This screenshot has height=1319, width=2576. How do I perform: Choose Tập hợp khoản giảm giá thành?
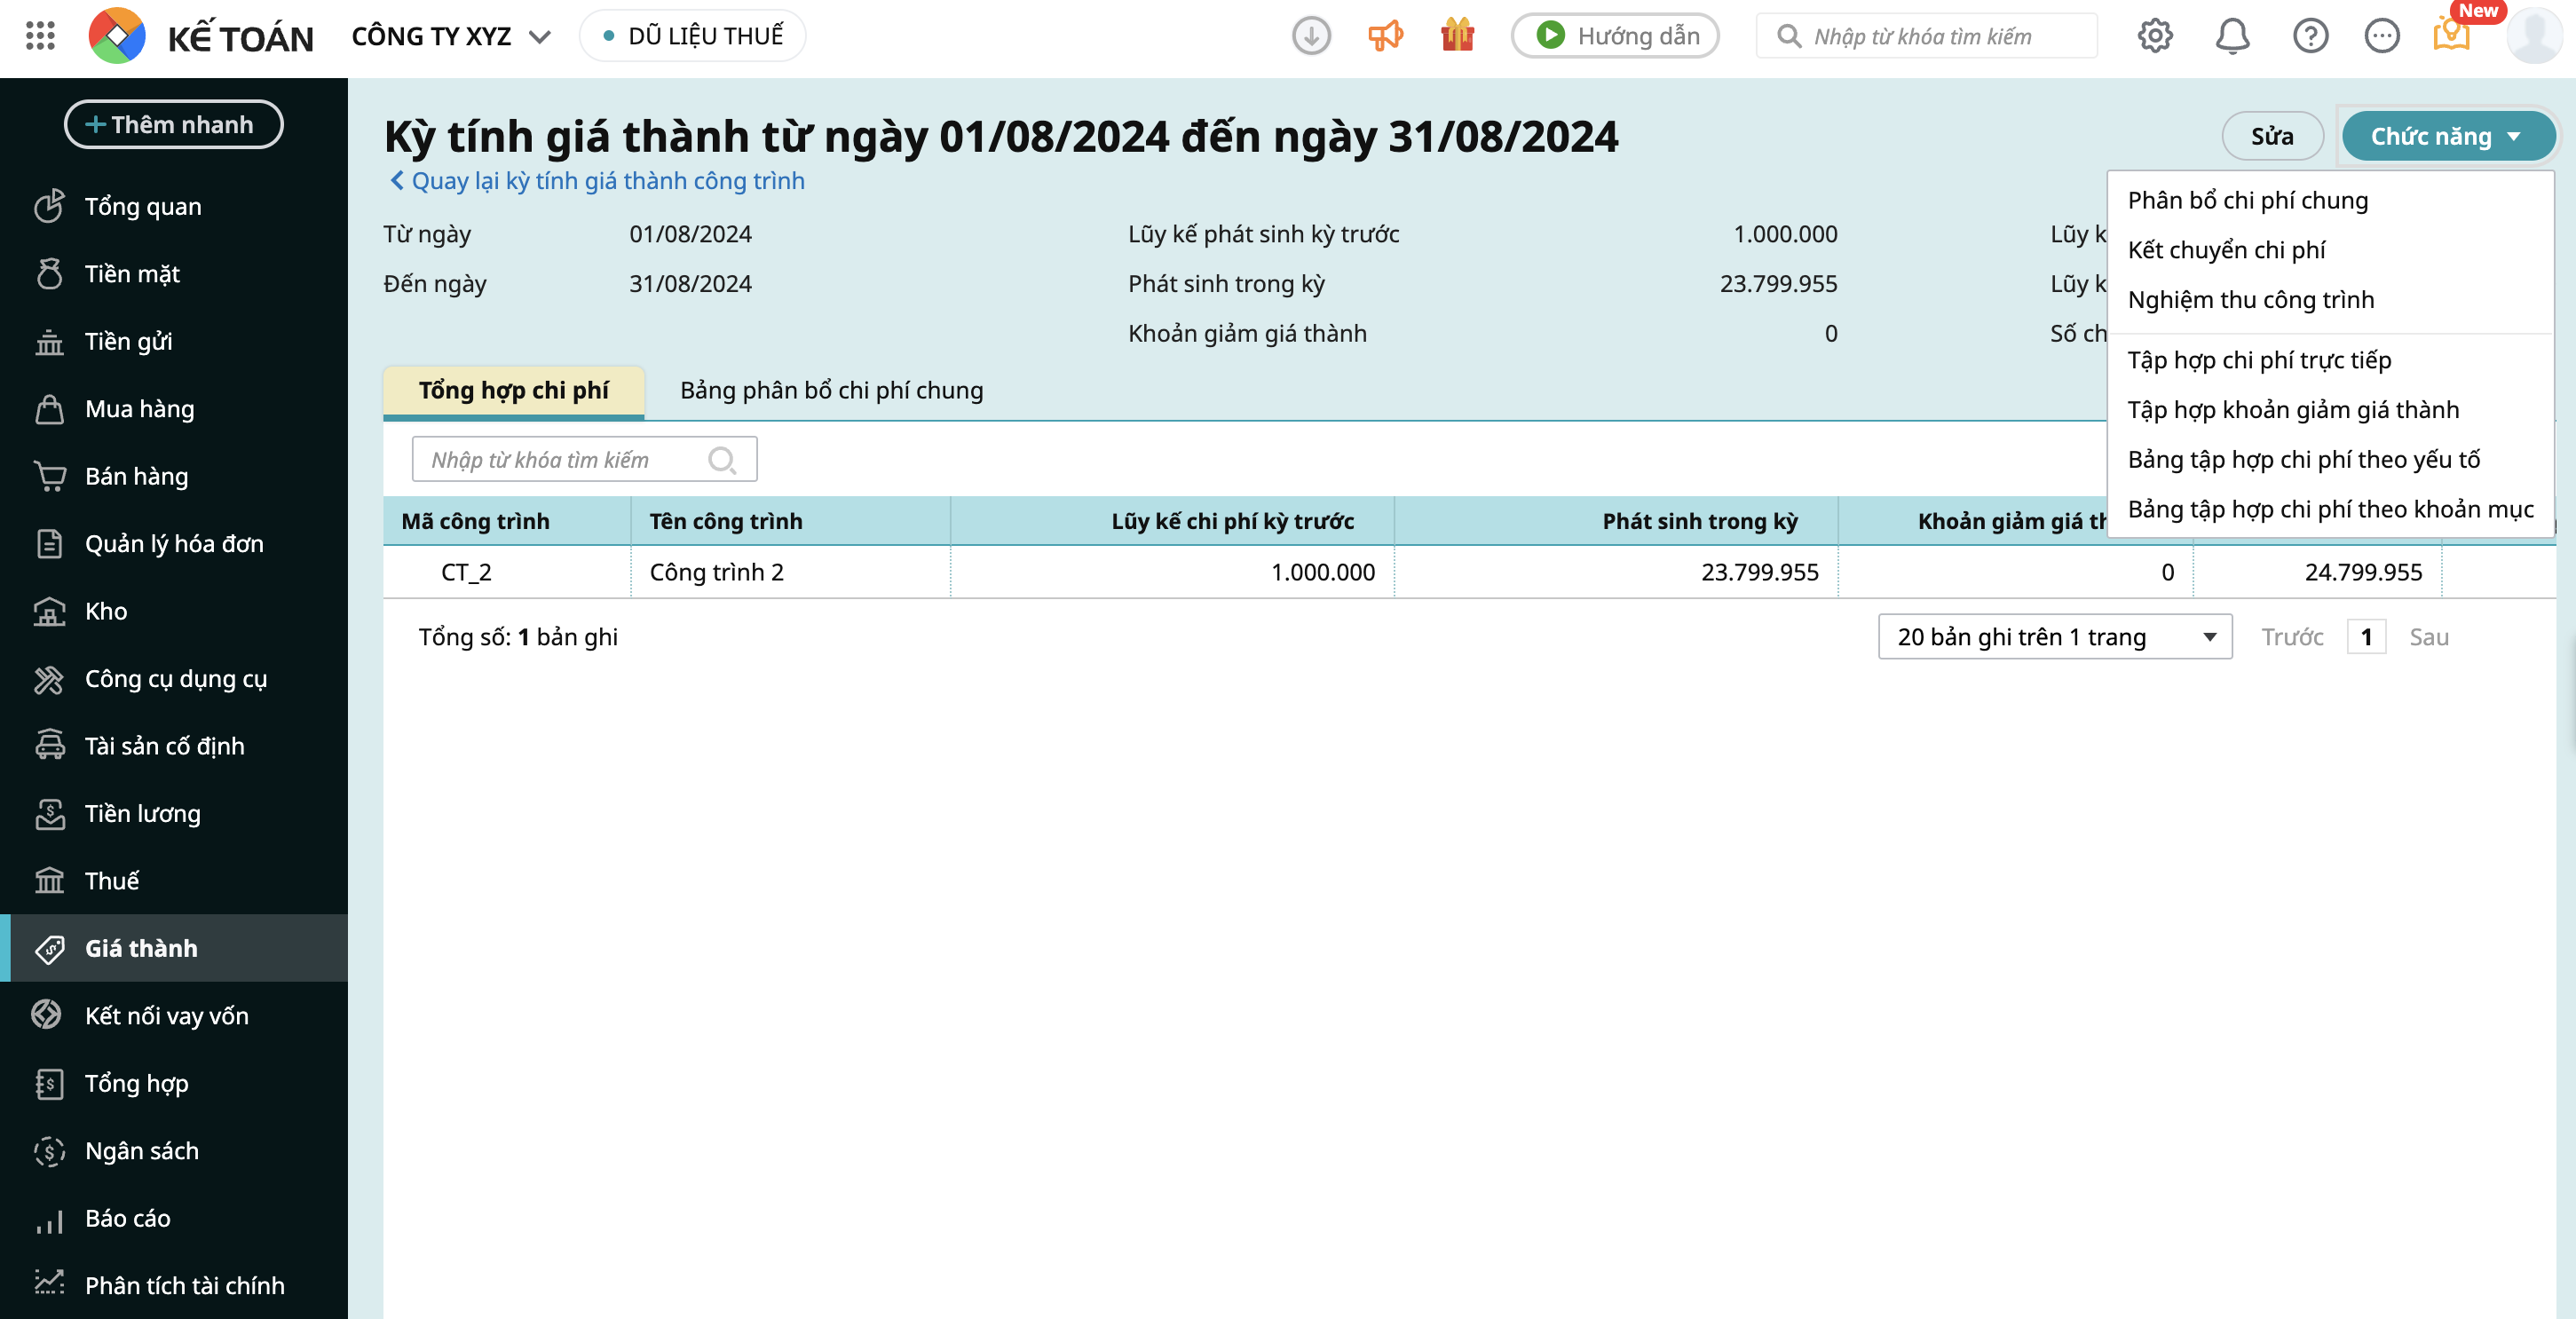tap(2330, 410)
